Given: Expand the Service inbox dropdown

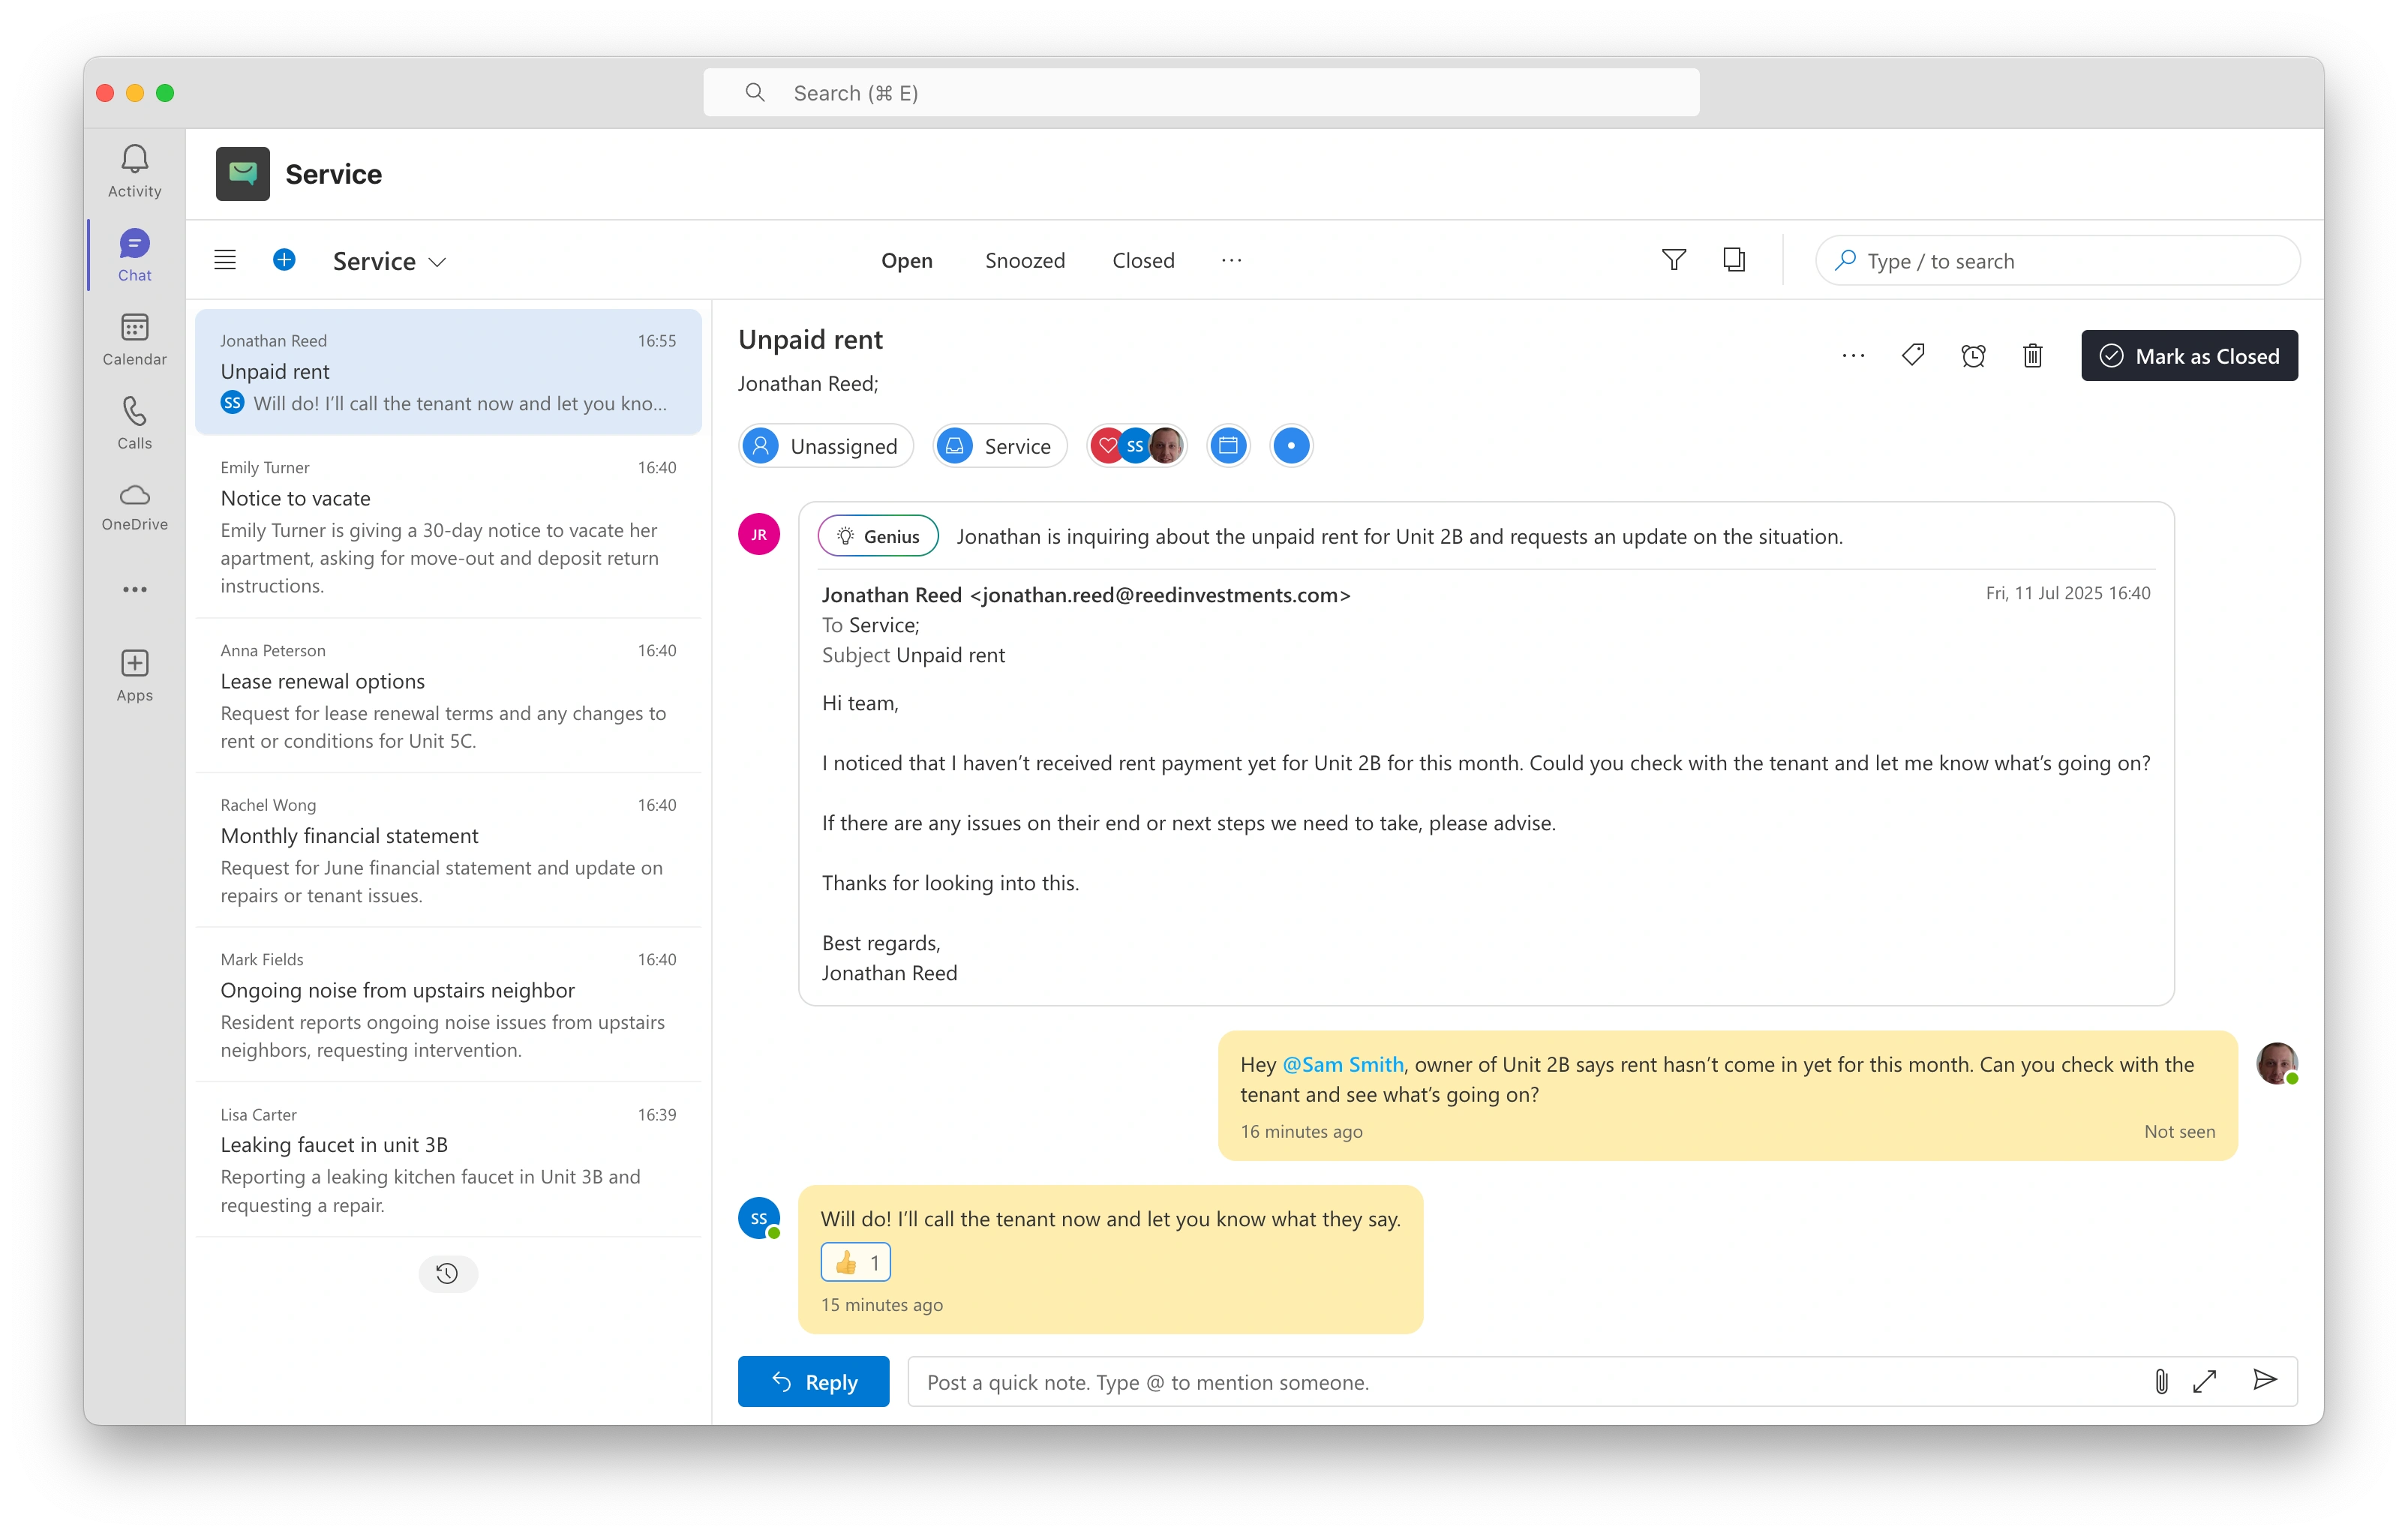Looking at the screenshot, I should click(389, 261).
